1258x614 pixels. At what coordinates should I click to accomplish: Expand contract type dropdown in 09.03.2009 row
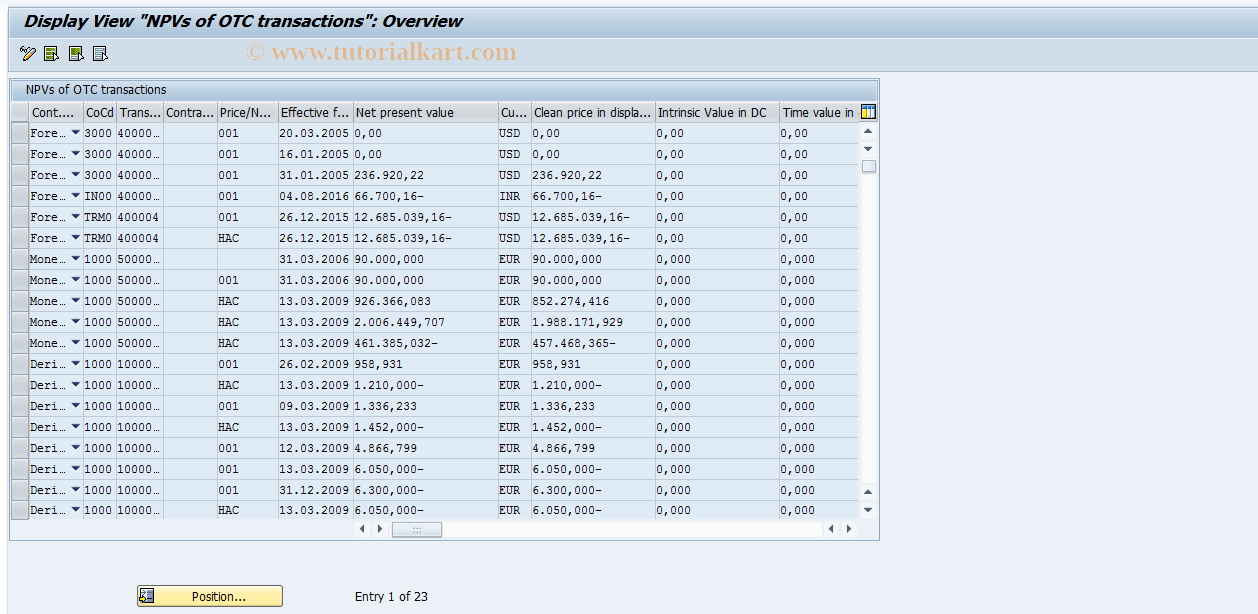click(x=75, y=406)
